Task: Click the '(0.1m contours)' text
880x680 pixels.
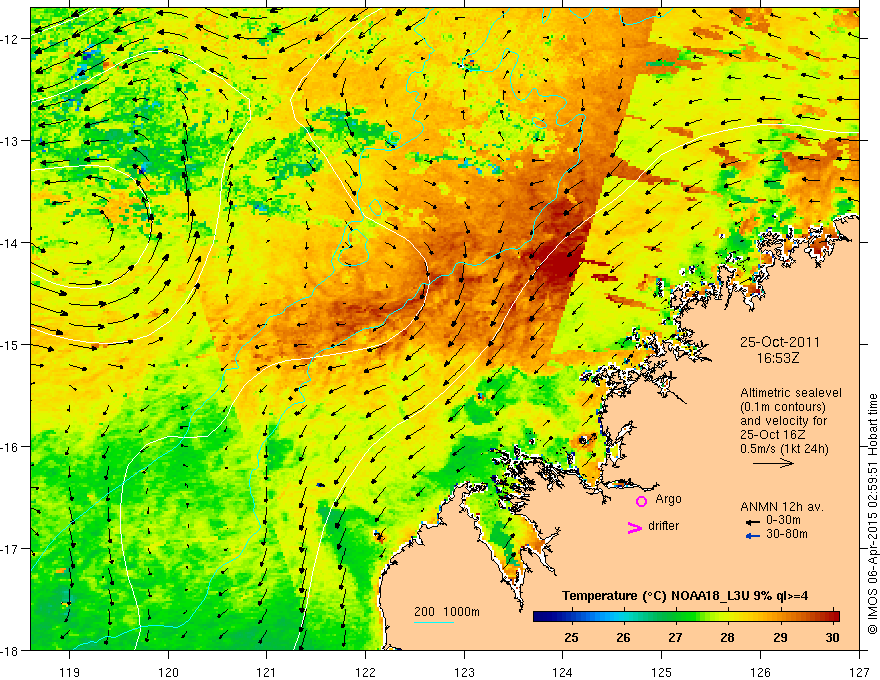Action: click(x=782, y=407)
